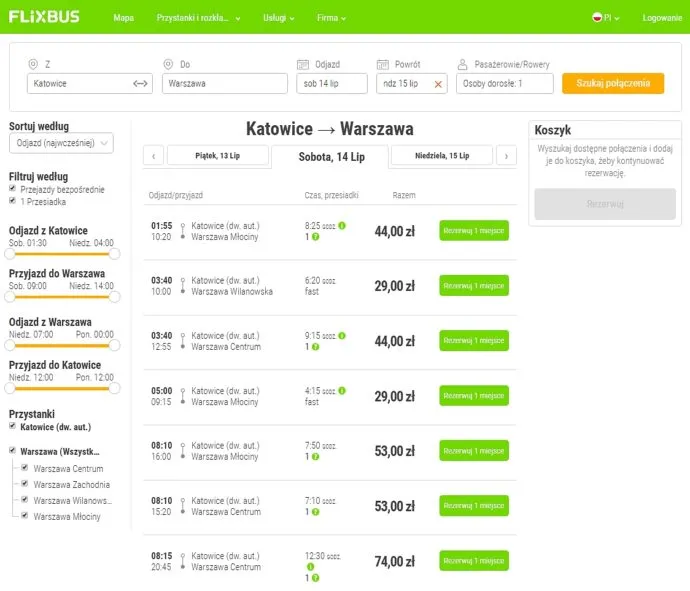The width and height of the screenshot is (690, 591).
Task: Toggle the Przejazdy bezpośrednie filter
Action: click(x=13, y=188)
